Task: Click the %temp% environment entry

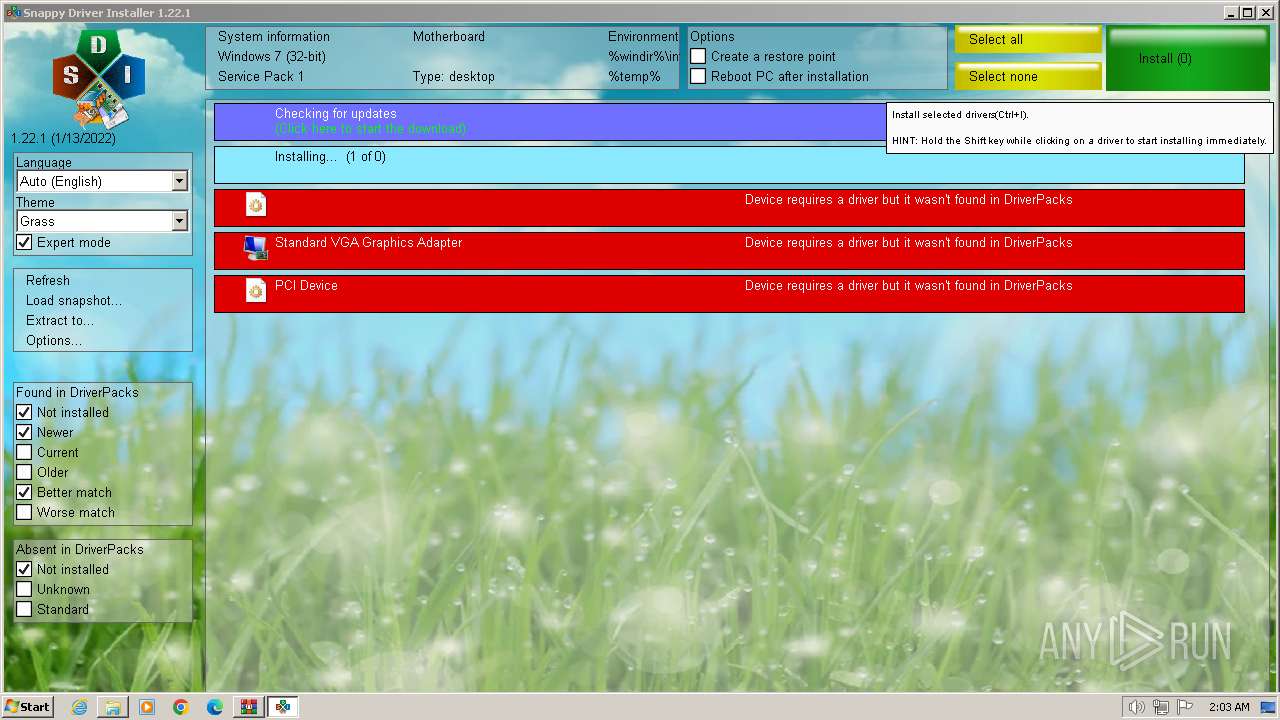Action: 634,77
